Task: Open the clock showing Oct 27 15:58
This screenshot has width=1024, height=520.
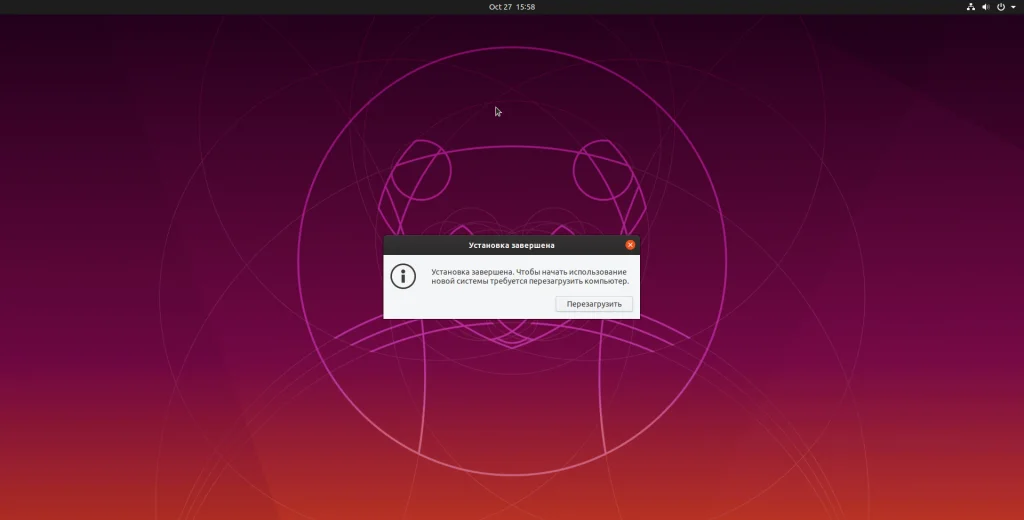Action: coord(512,7)
